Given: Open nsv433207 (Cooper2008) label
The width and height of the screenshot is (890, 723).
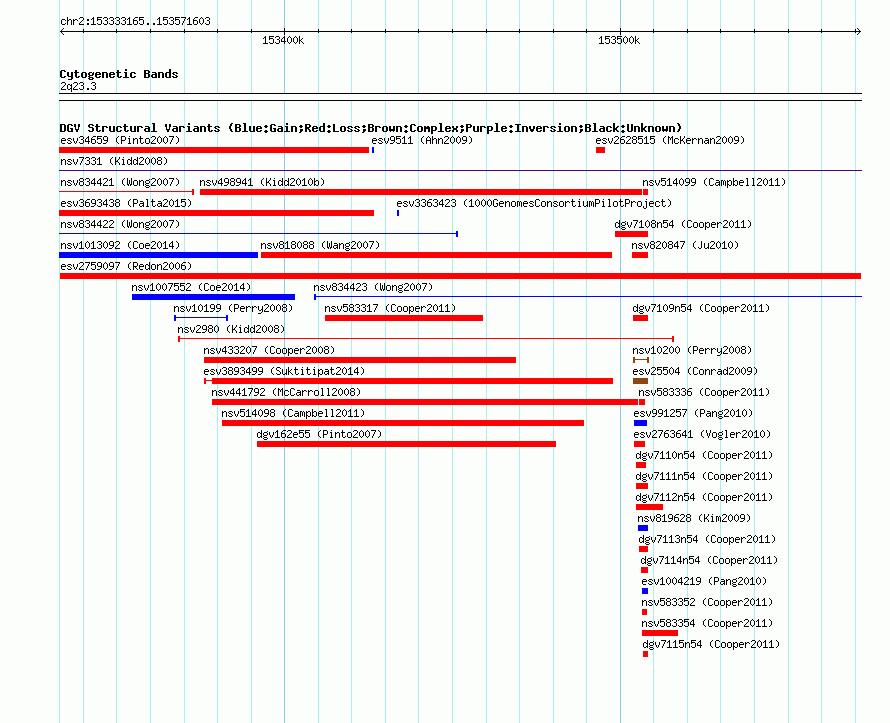Looking at the screenshot, I should pos(269,350).
